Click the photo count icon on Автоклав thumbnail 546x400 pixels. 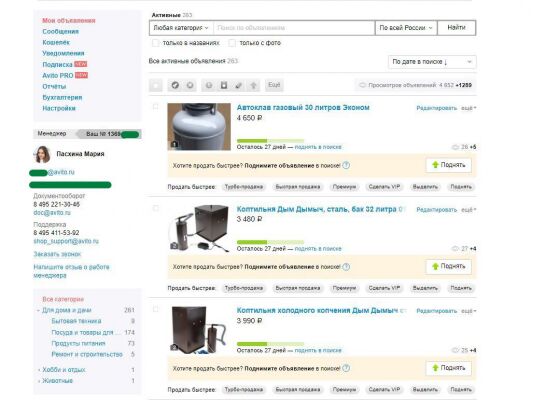[175, 144]
